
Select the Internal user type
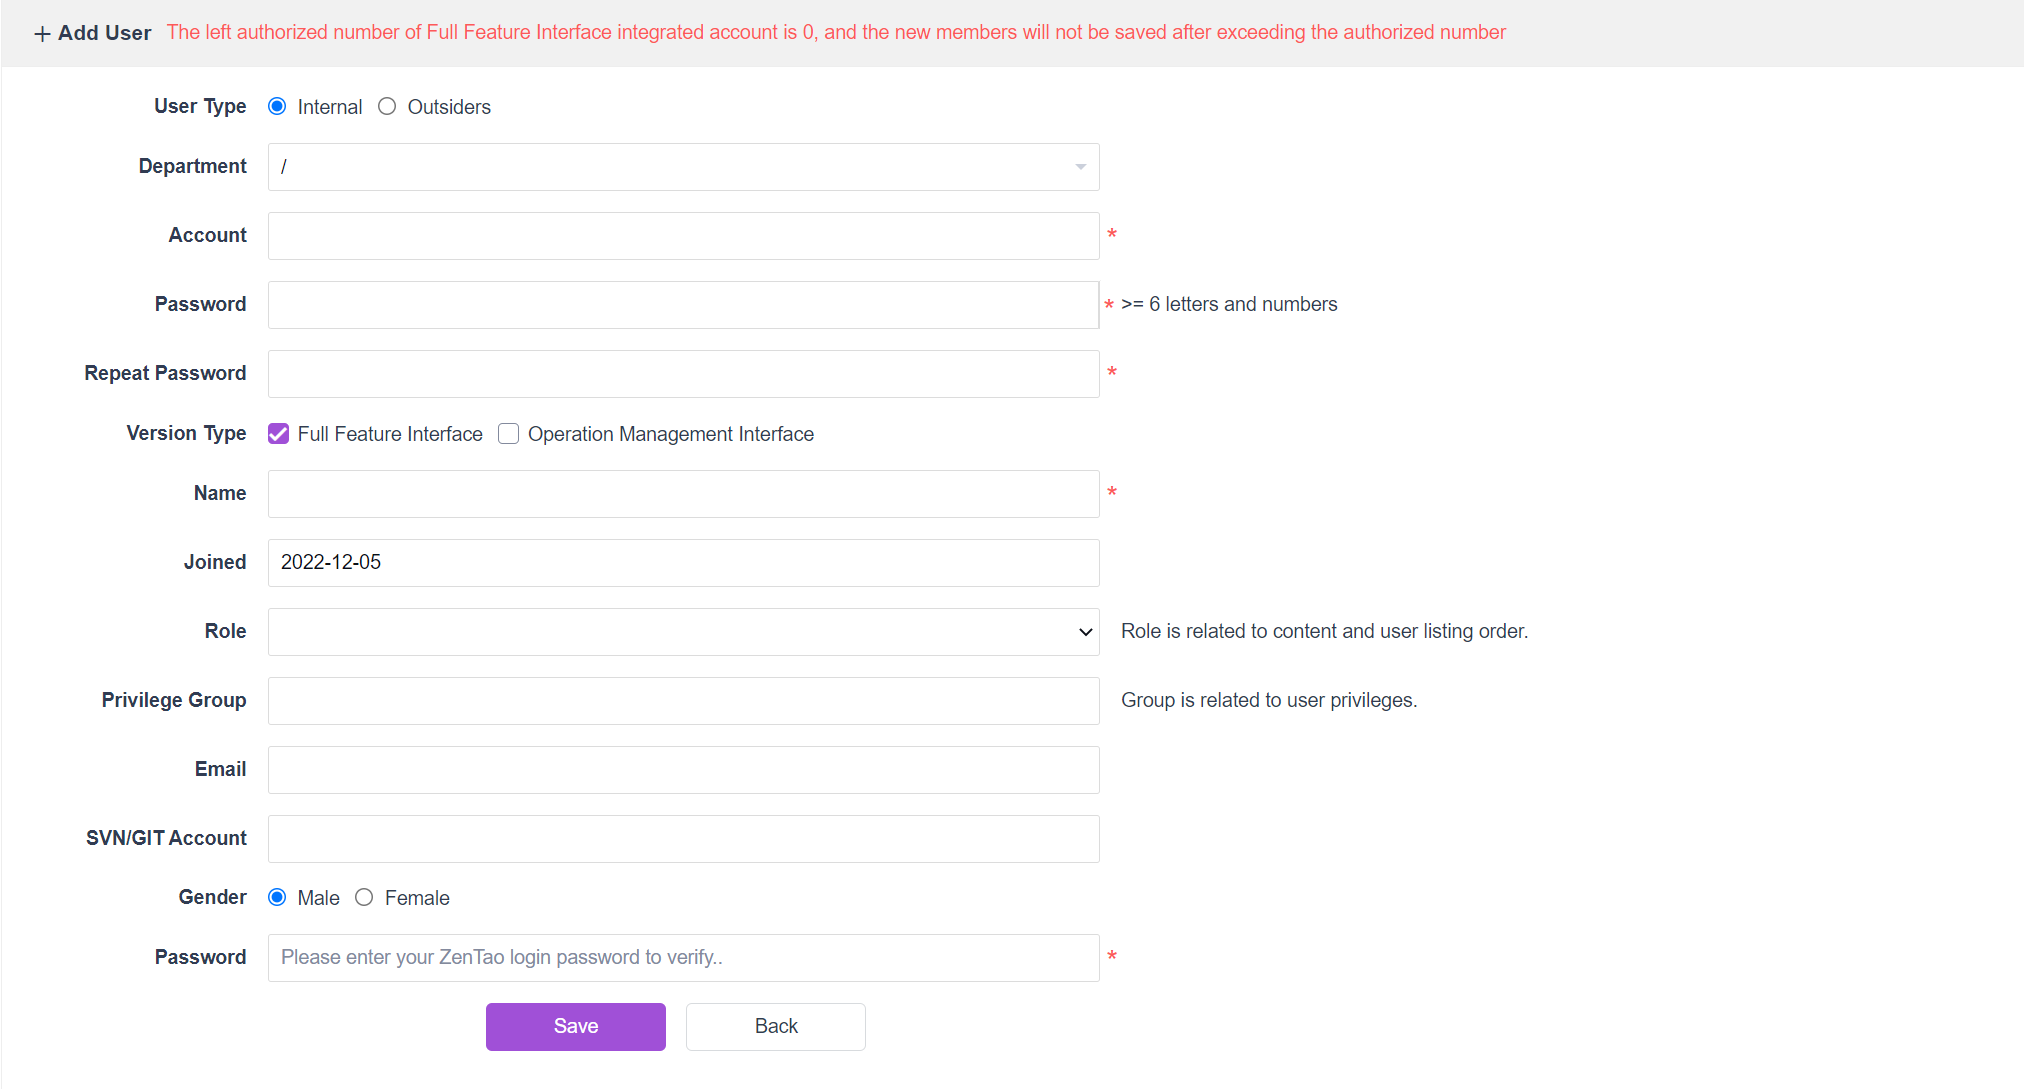(278, 107)
